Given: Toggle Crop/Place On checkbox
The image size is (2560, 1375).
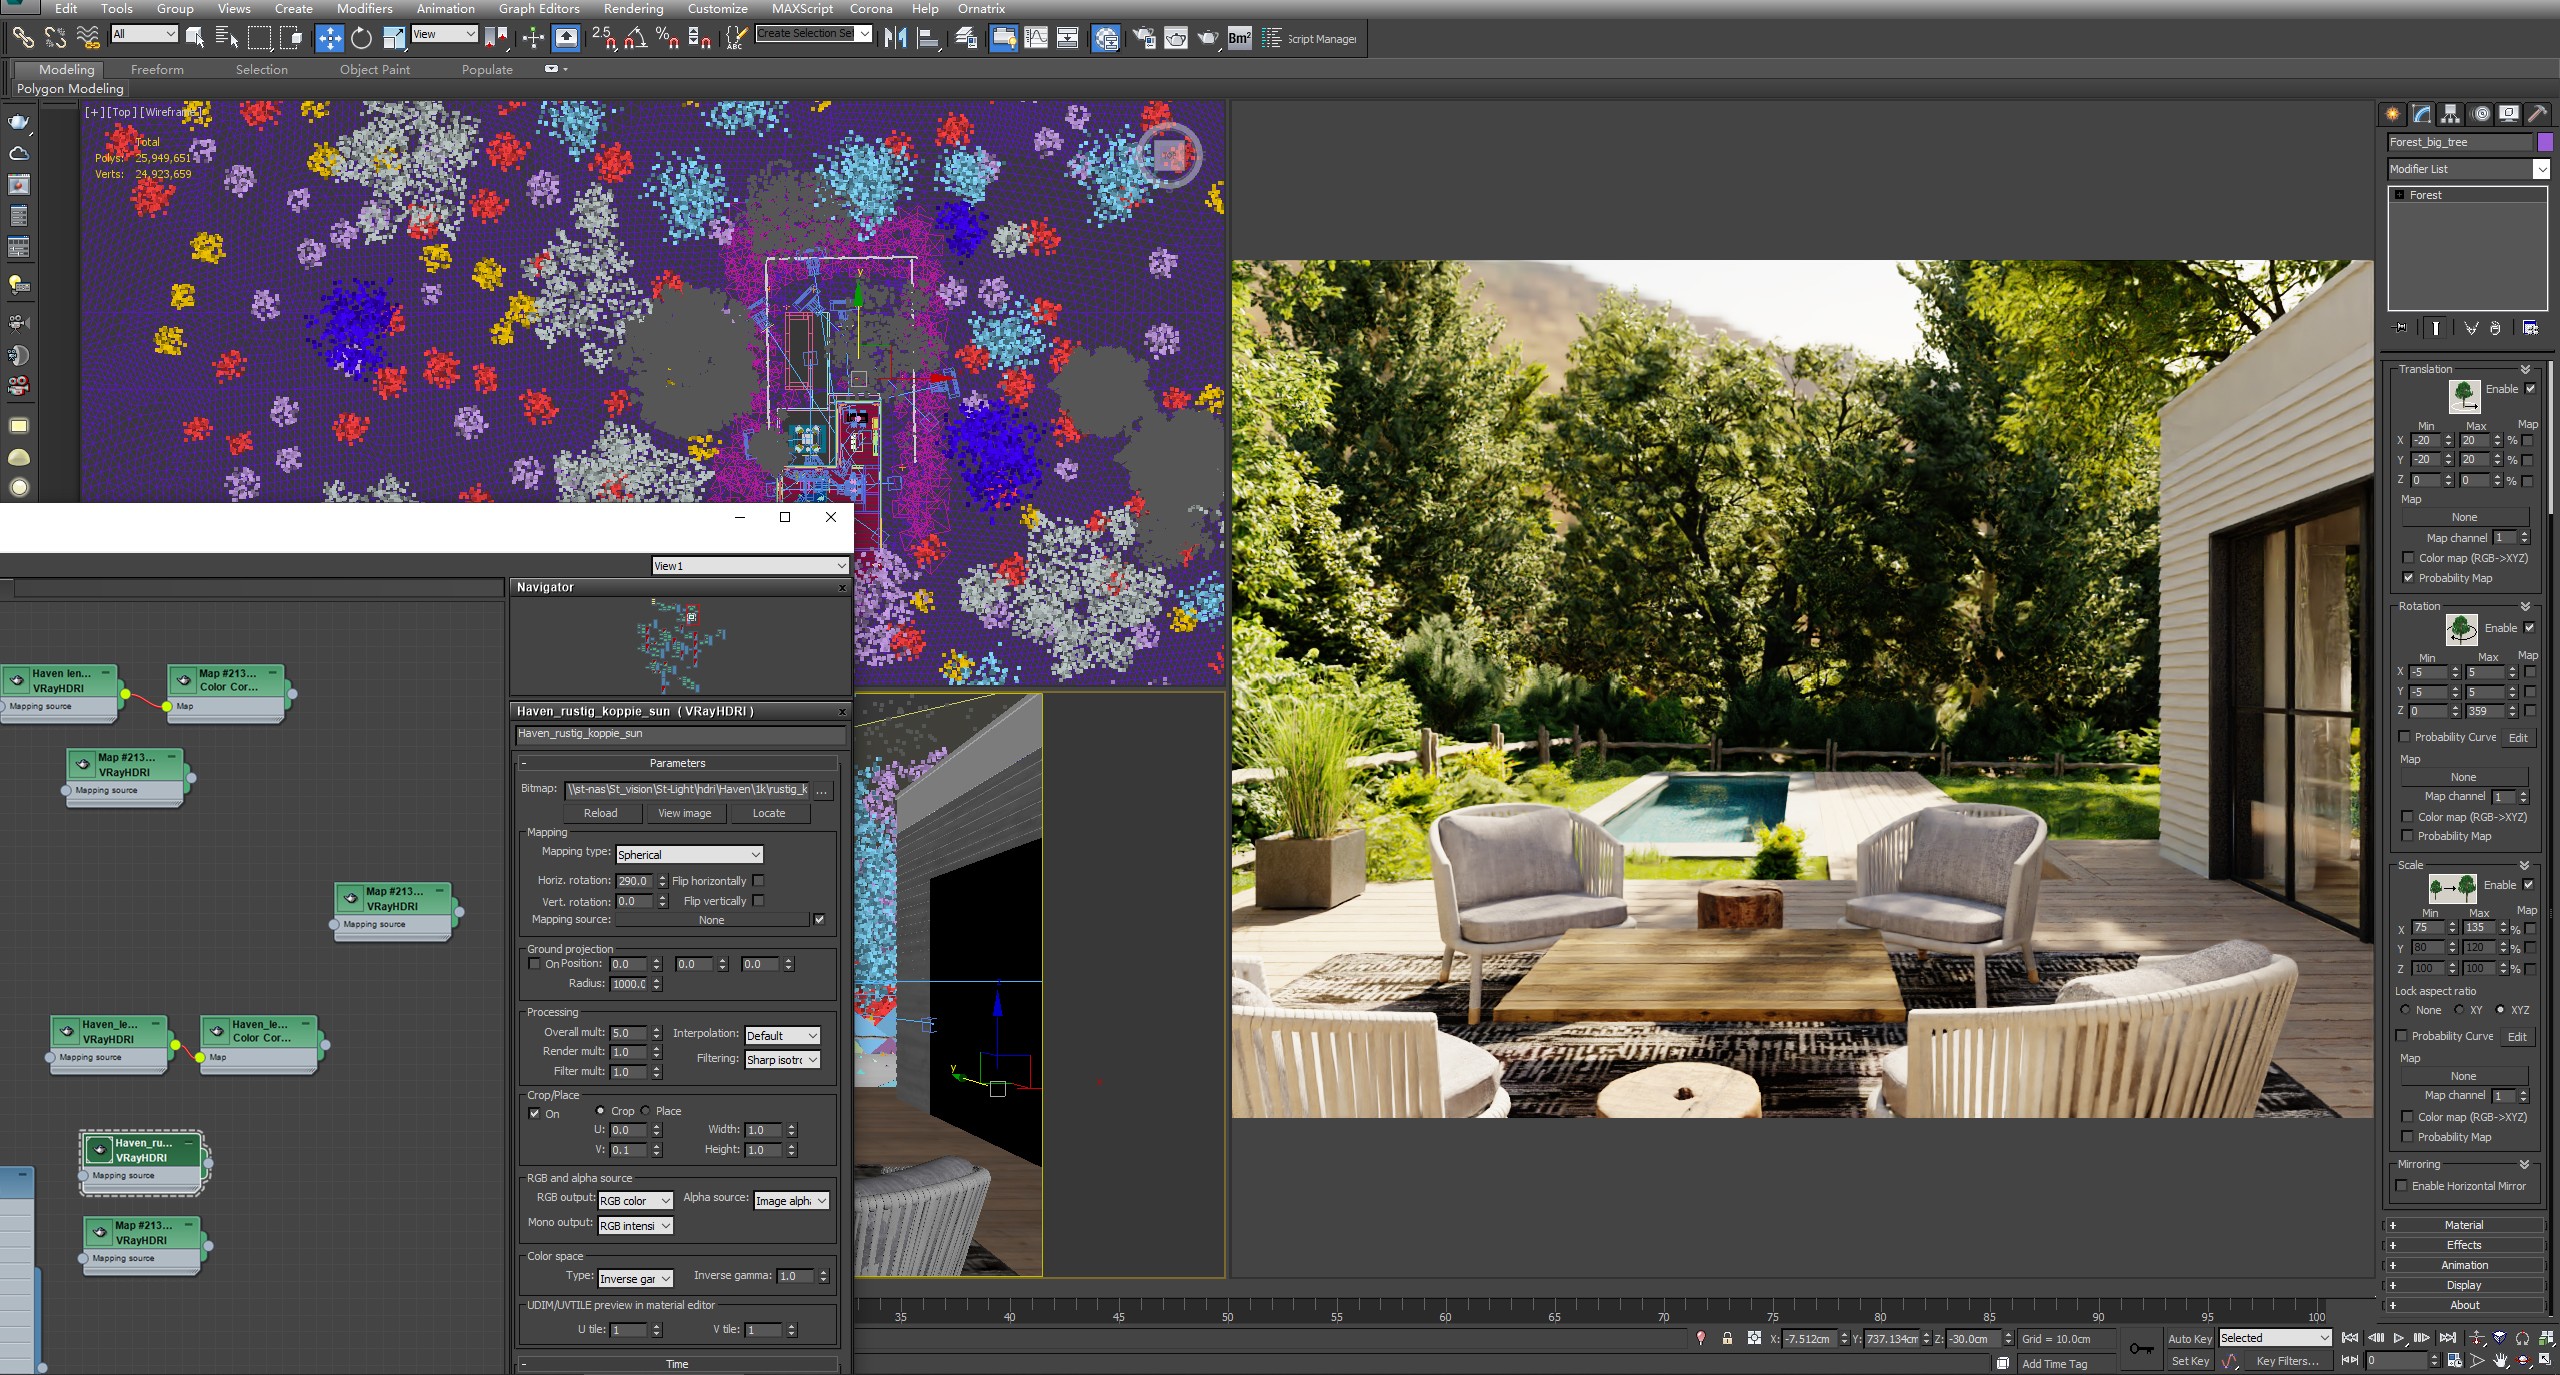Looking at the screenshot, I should coord(534,1113).
